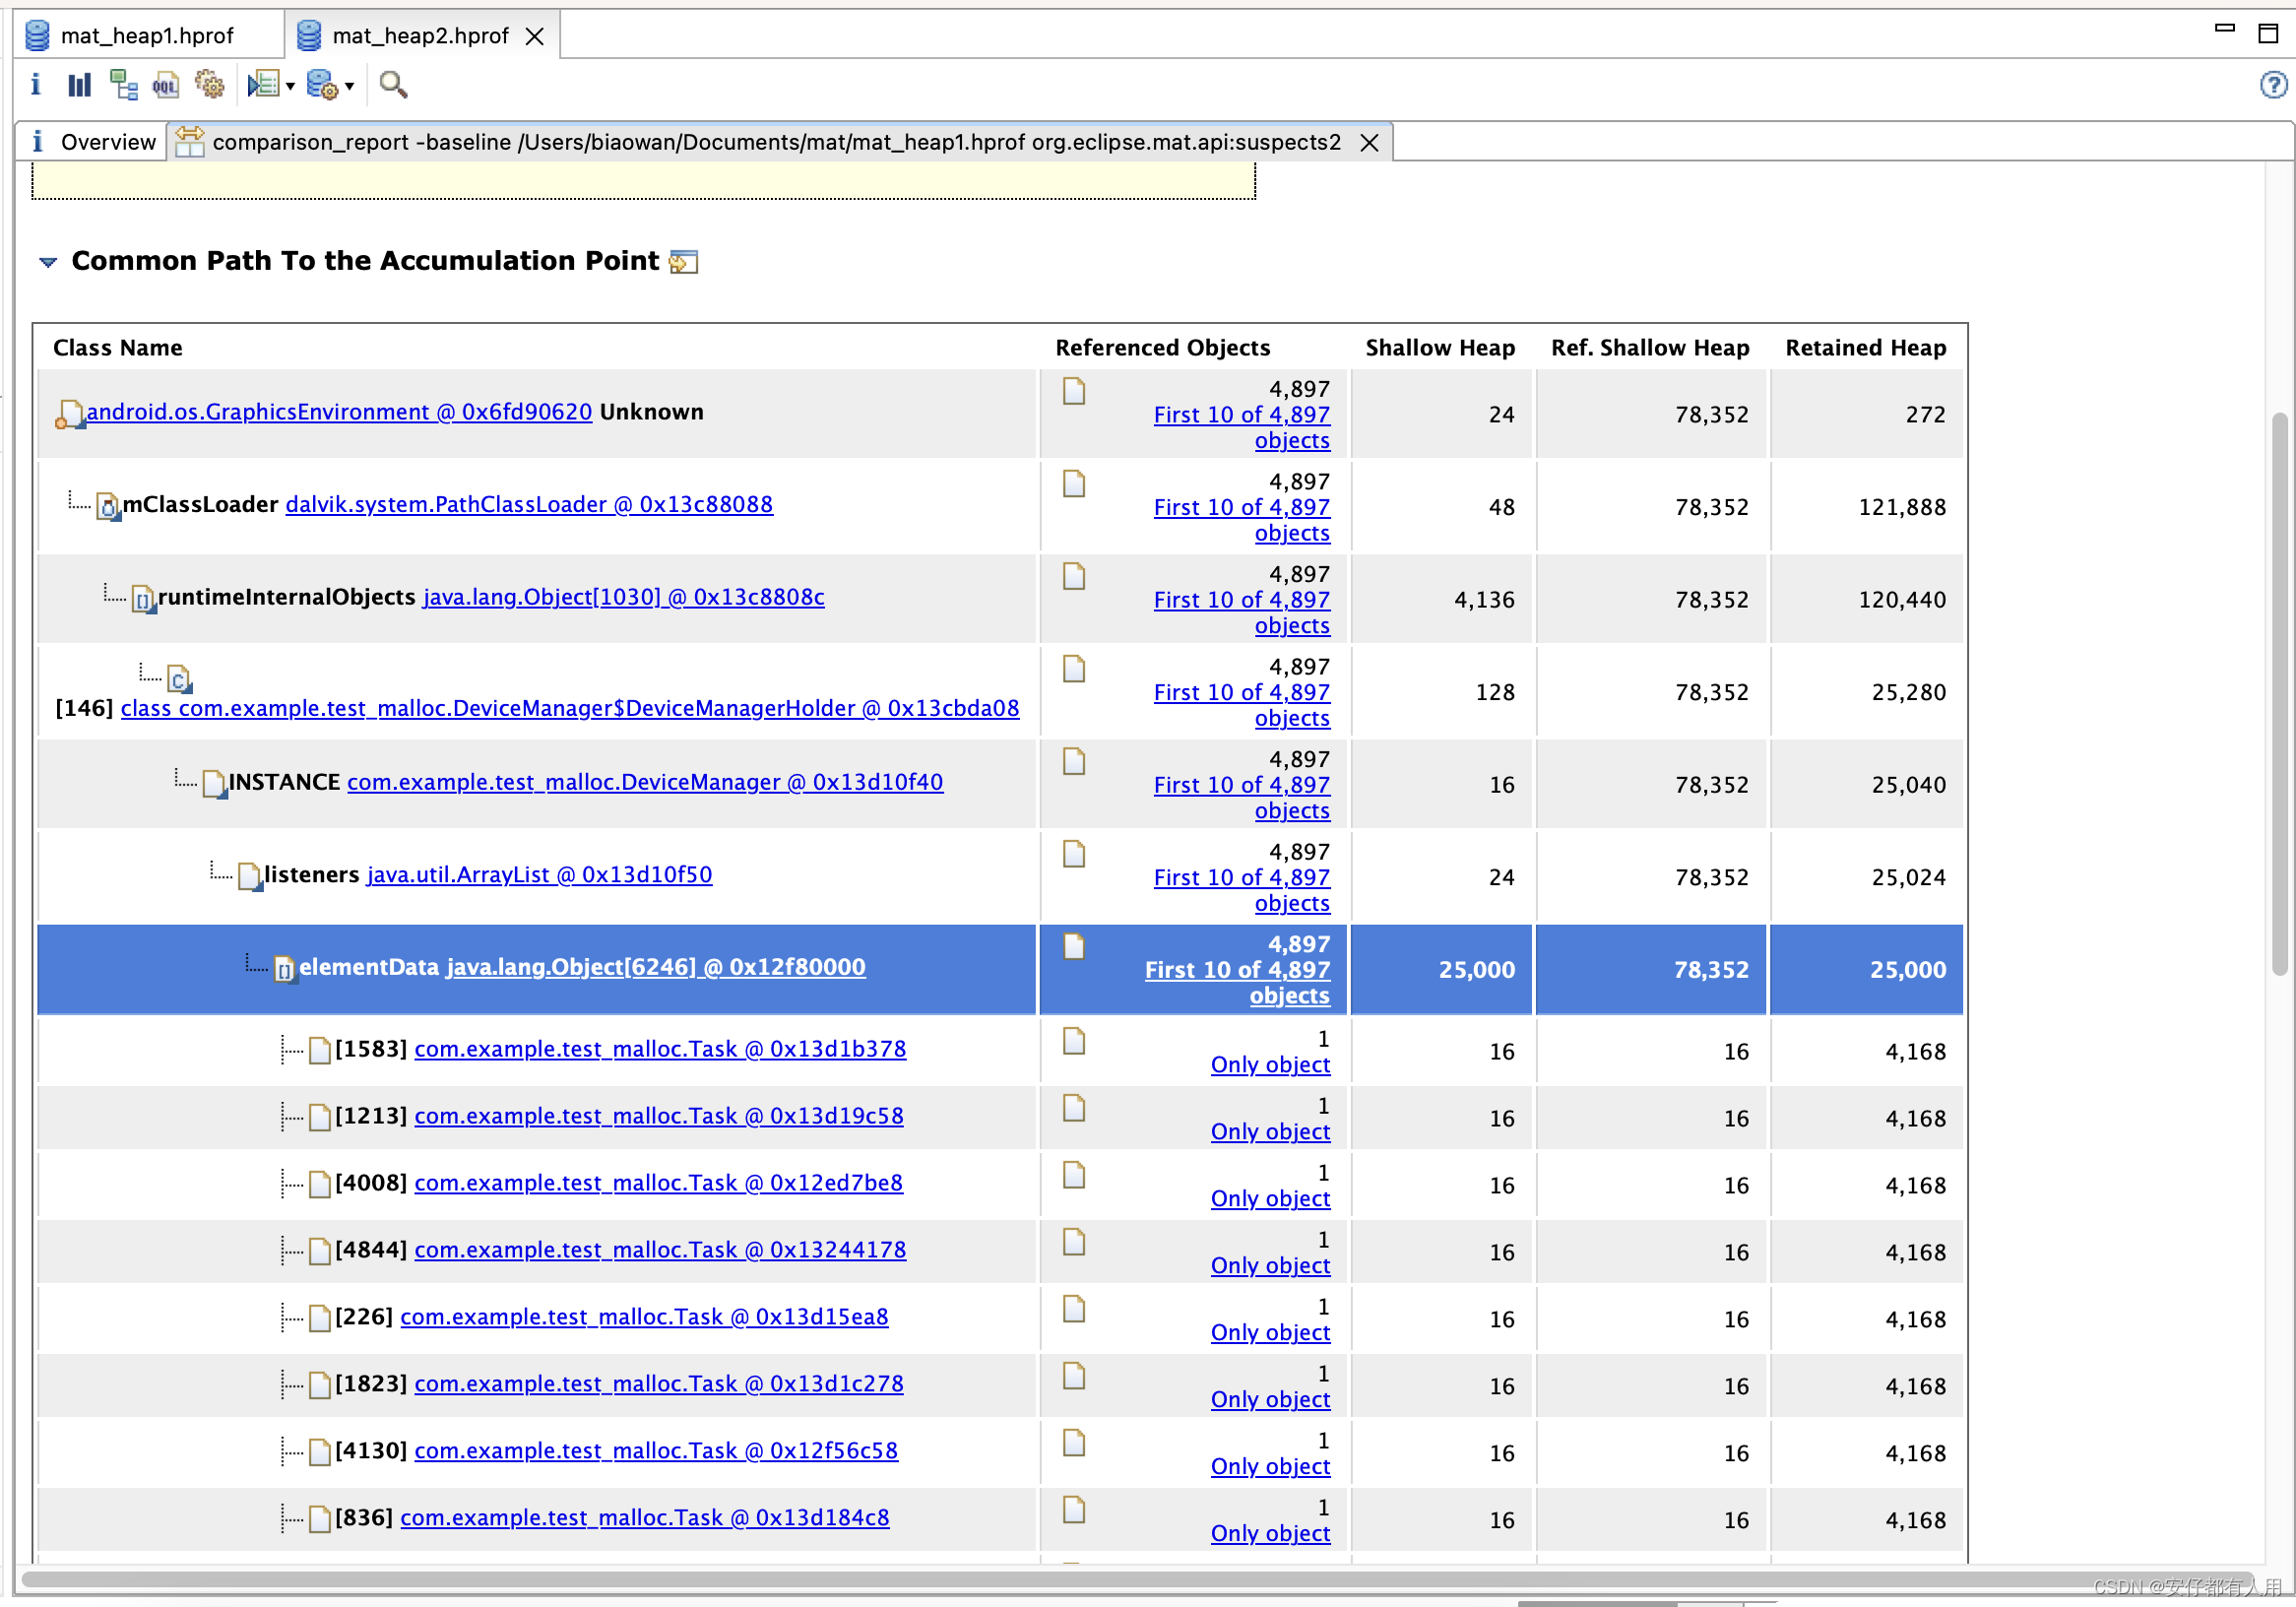
Task: Open java.lang.Object[6246] @ 0x12f80000 link
Action: [656, 967]
